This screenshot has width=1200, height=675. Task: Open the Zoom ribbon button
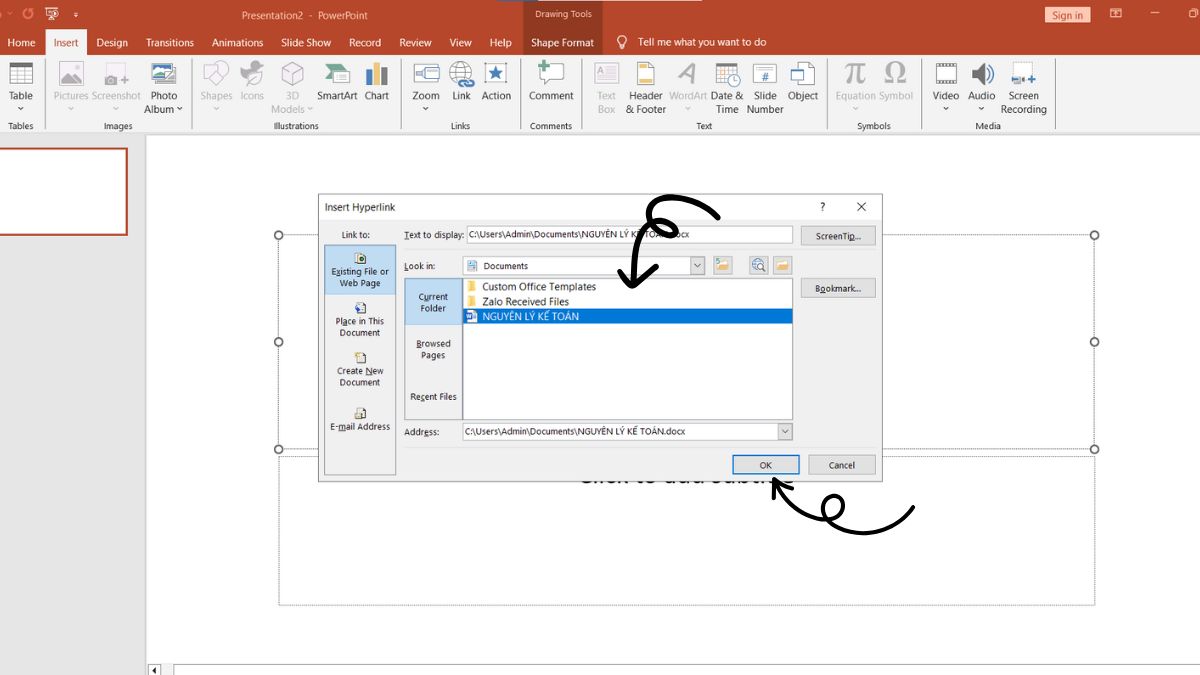click(x=426, y=88)
